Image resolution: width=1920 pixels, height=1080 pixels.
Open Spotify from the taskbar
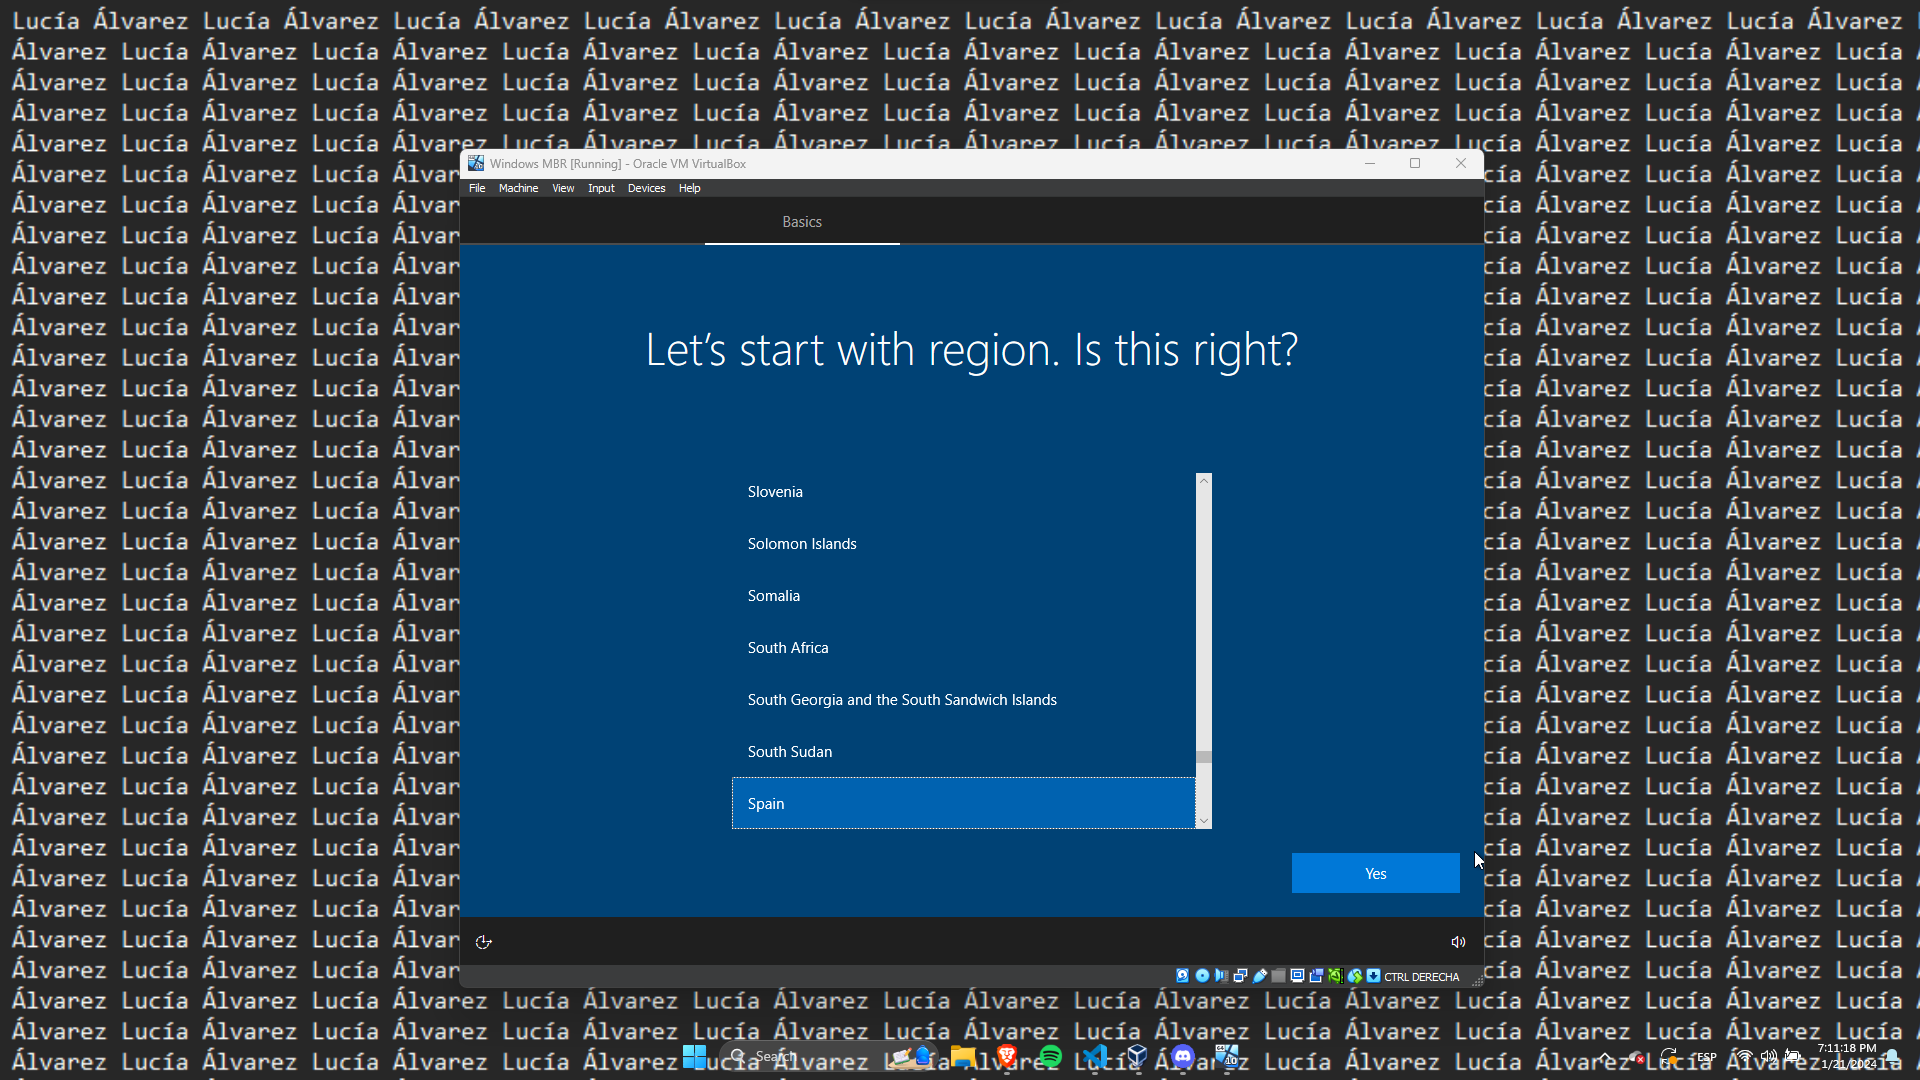click(1050, 1056)
